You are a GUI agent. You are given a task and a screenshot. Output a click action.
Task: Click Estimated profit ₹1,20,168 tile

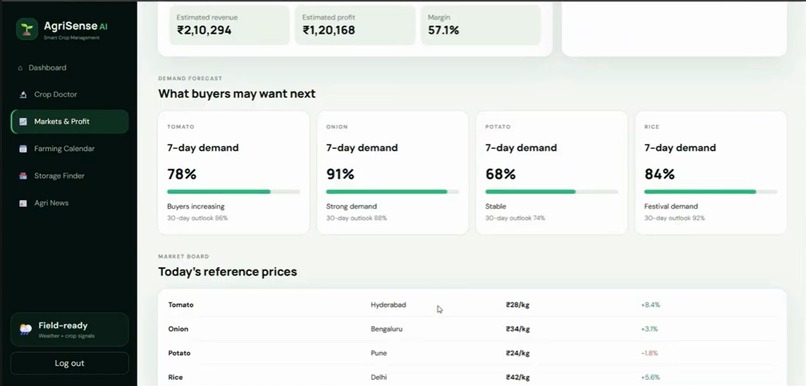tap(355, 25)
